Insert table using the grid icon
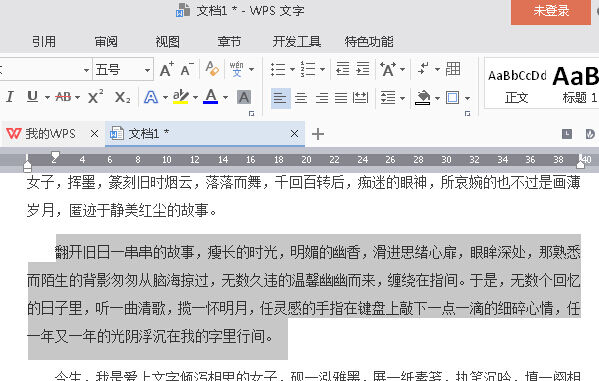599x381 pixels. pos(453,69)
